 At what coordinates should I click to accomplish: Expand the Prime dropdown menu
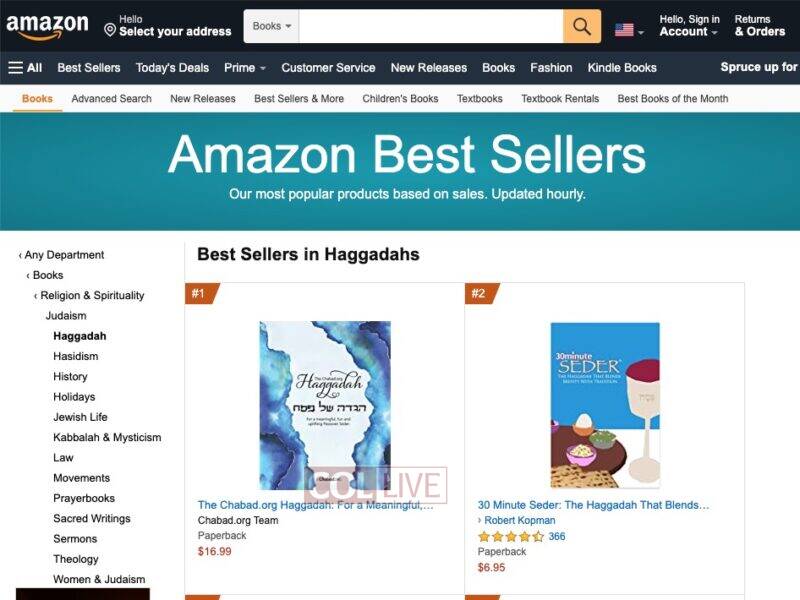click(x=245, y=67)
